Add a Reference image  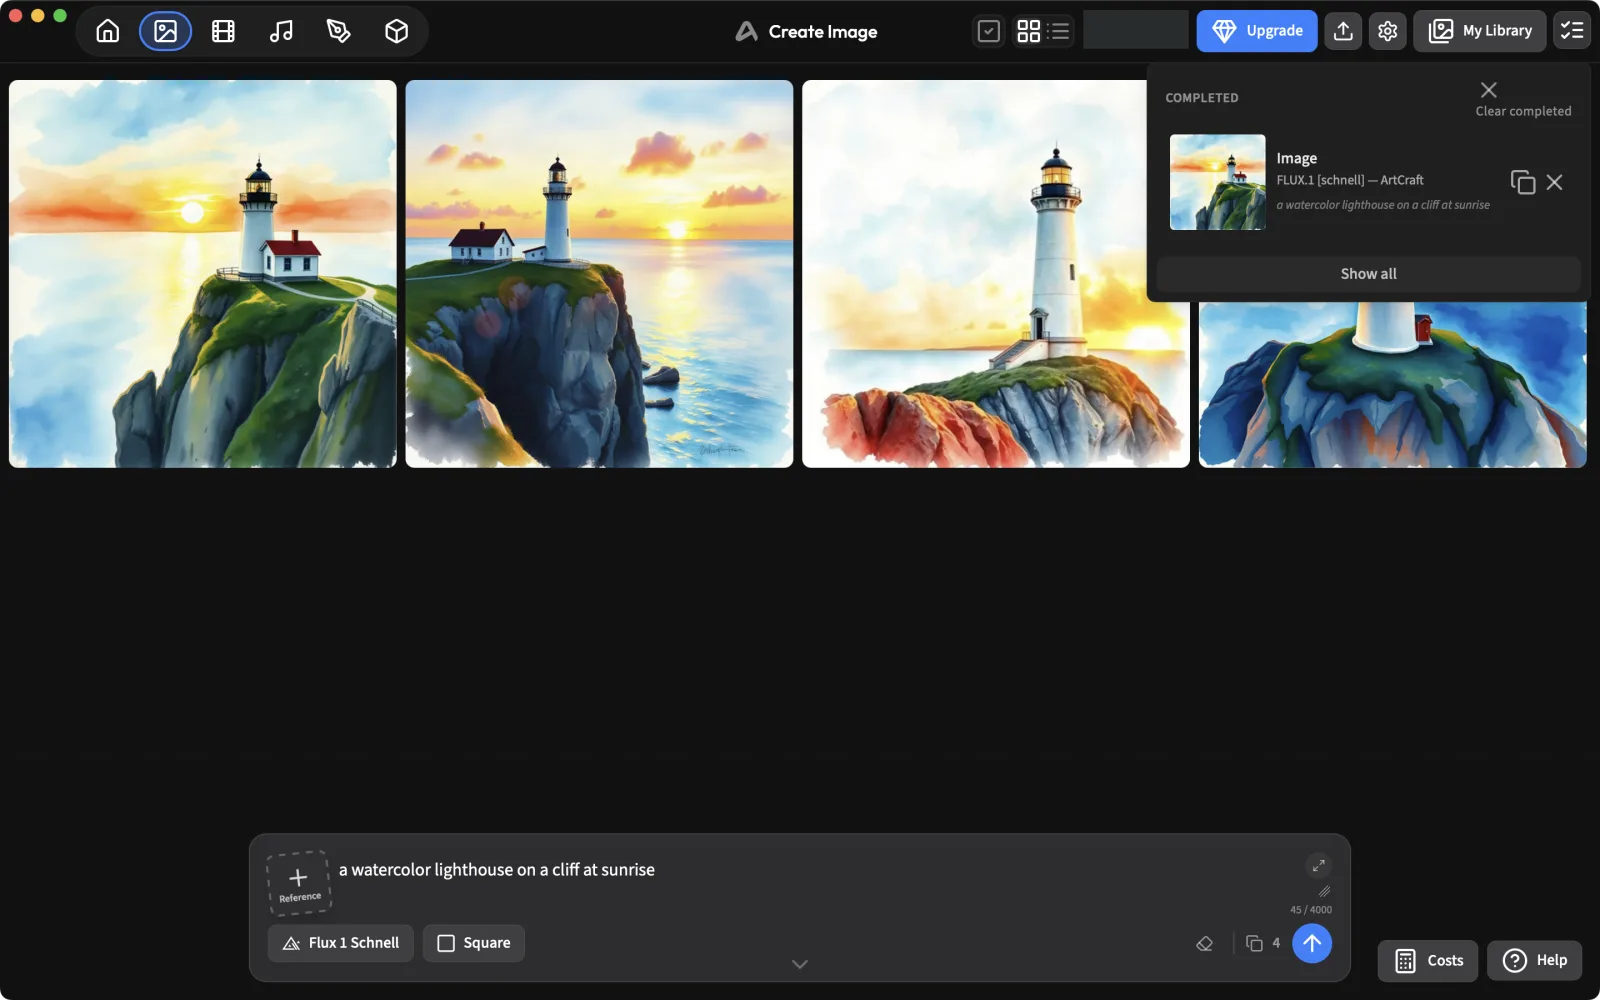[x=299, y=883]
